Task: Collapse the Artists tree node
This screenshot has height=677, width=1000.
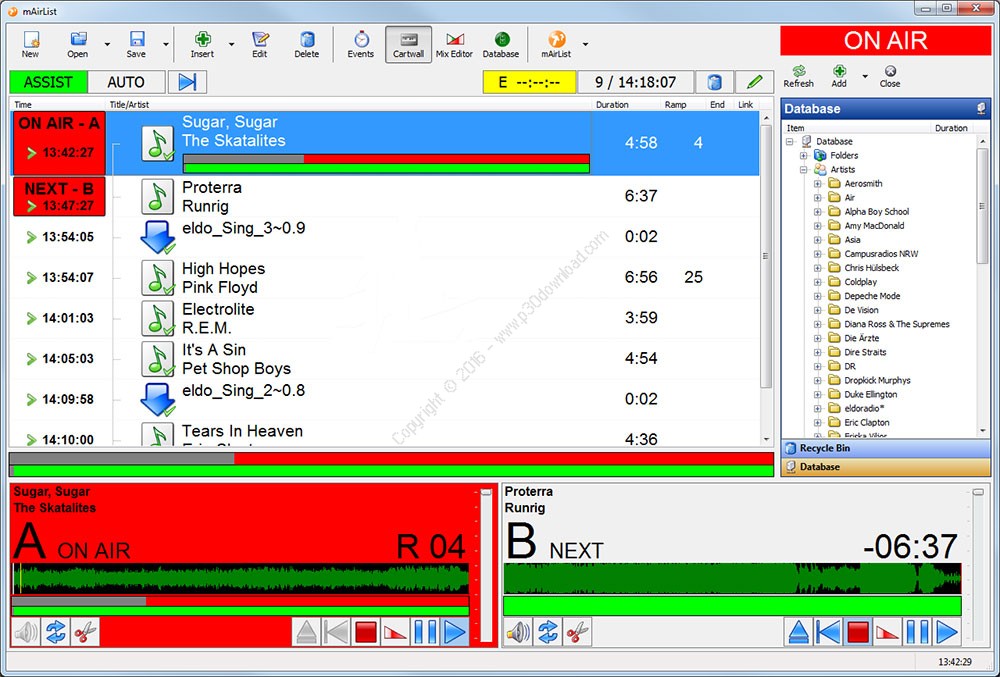Action: point(804,170)
